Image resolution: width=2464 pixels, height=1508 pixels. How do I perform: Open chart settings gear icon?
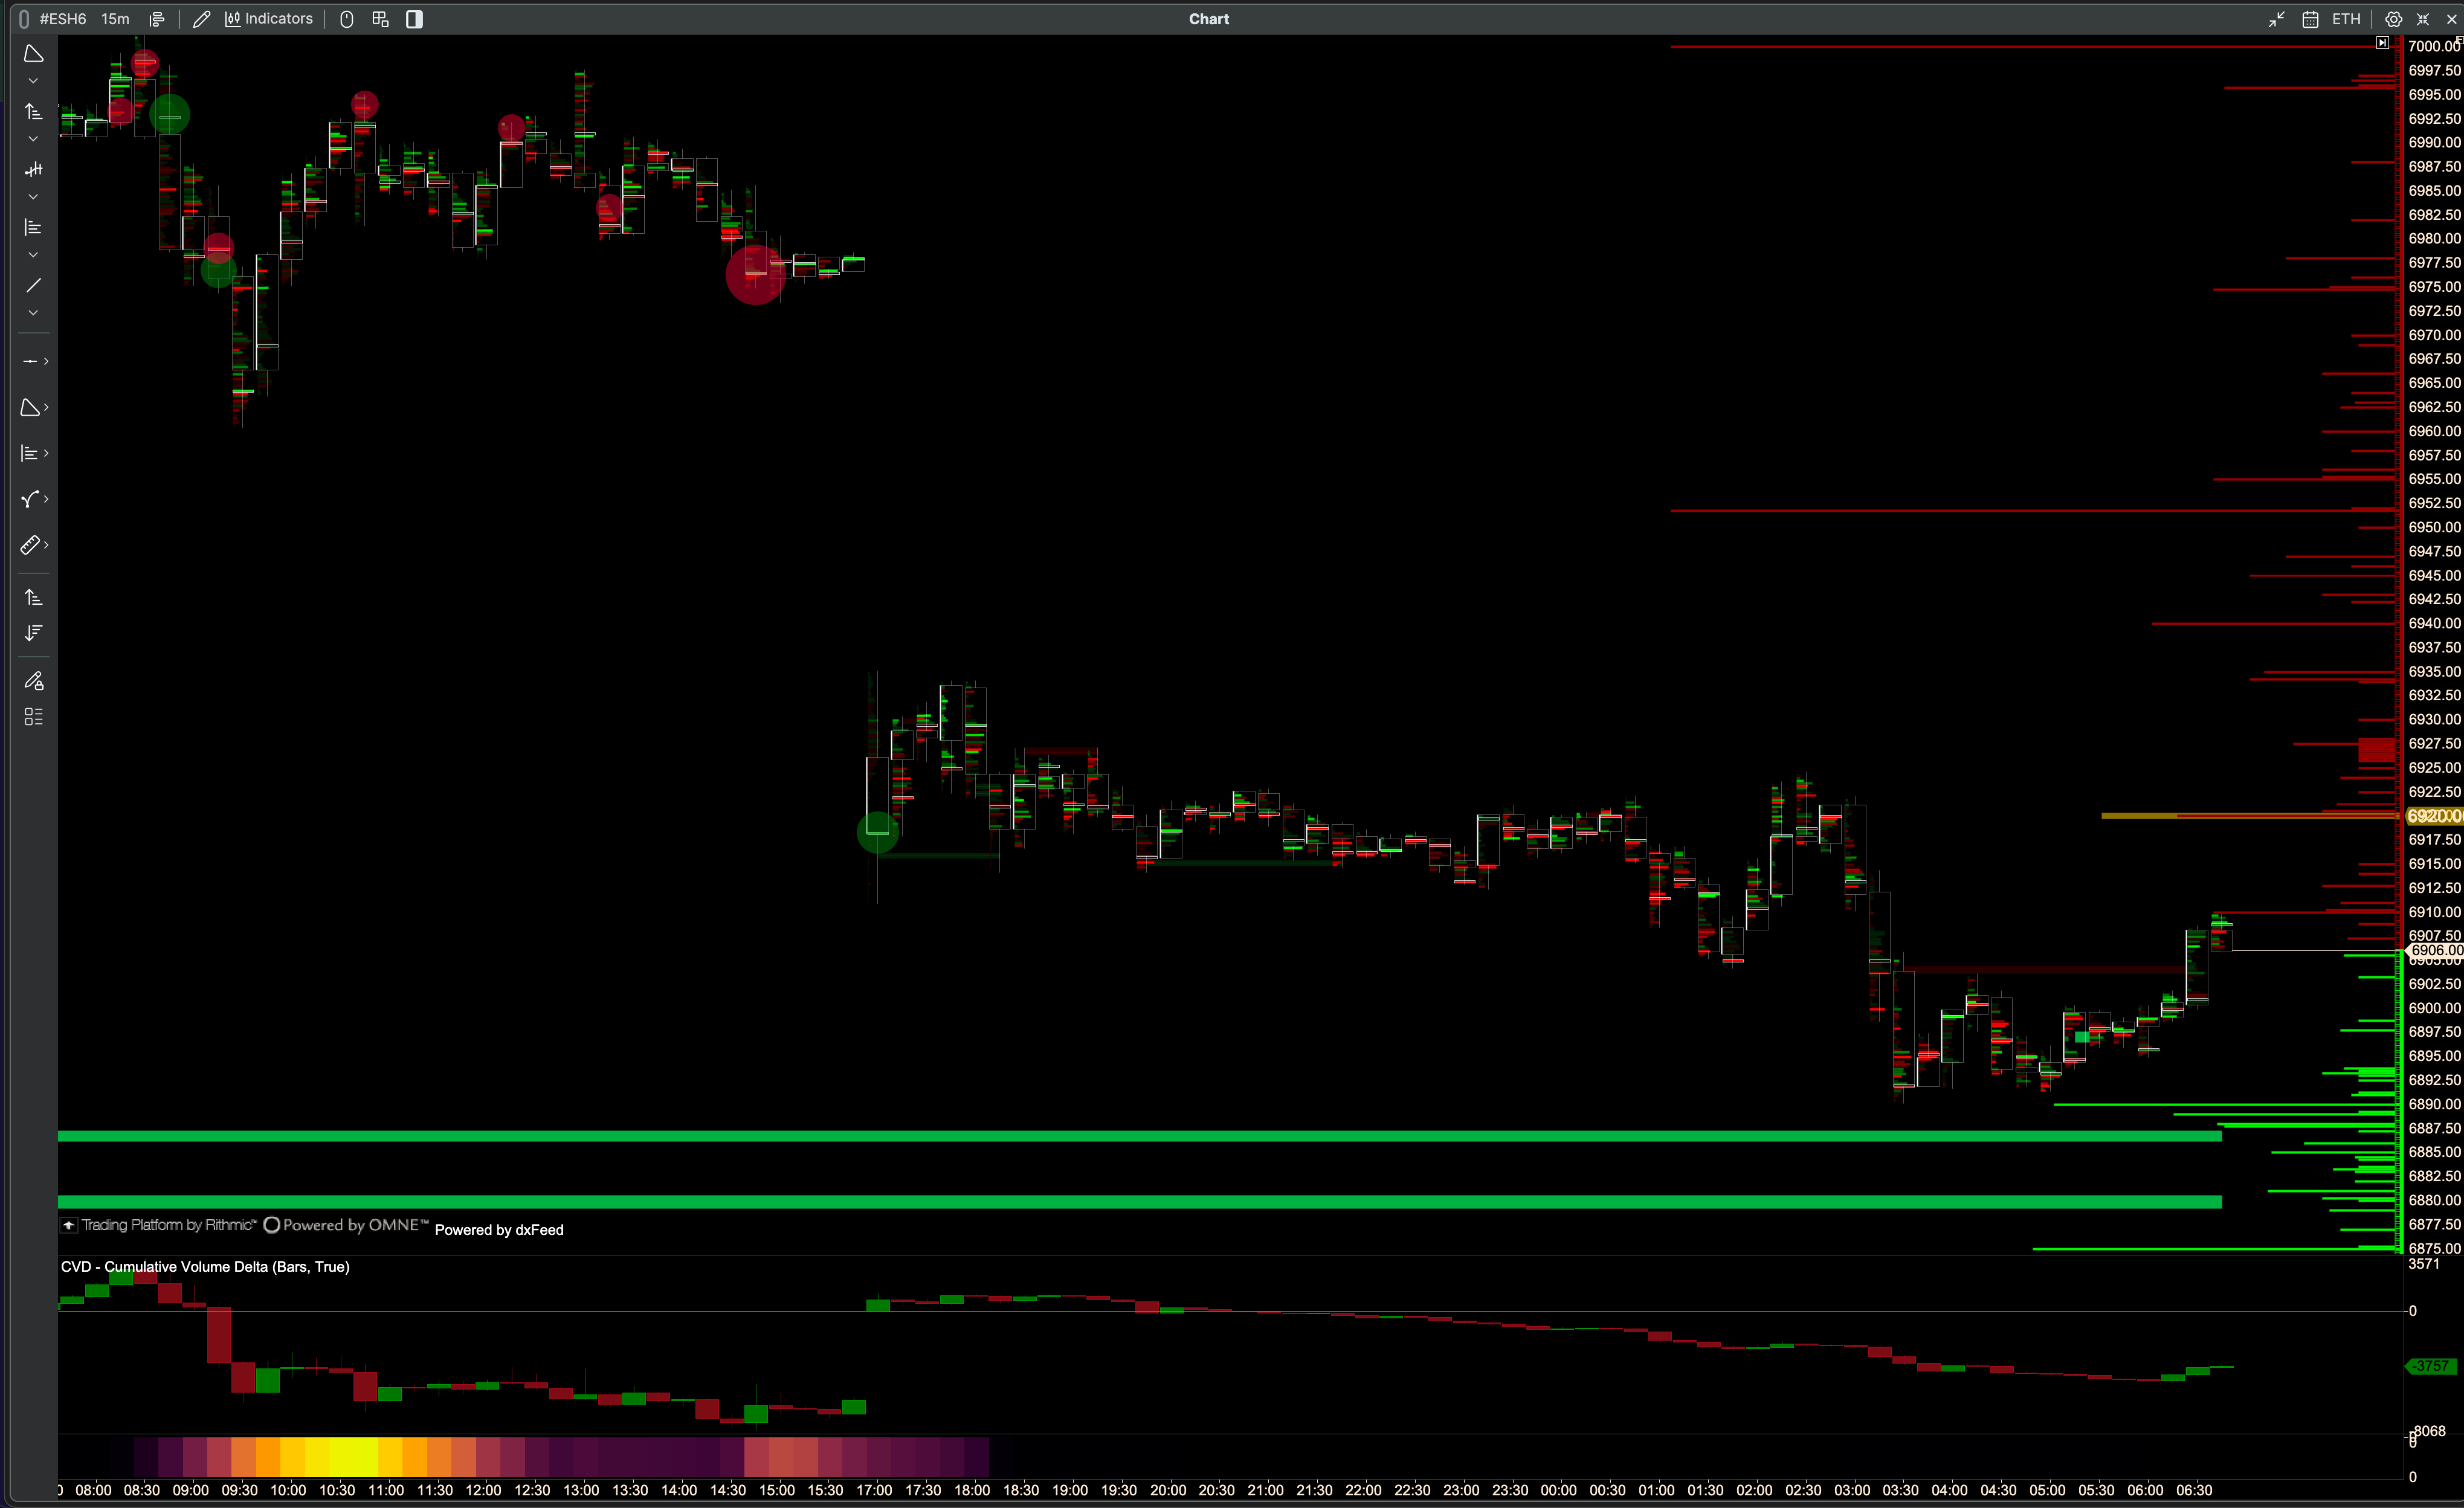click(x=2393, y=19)
